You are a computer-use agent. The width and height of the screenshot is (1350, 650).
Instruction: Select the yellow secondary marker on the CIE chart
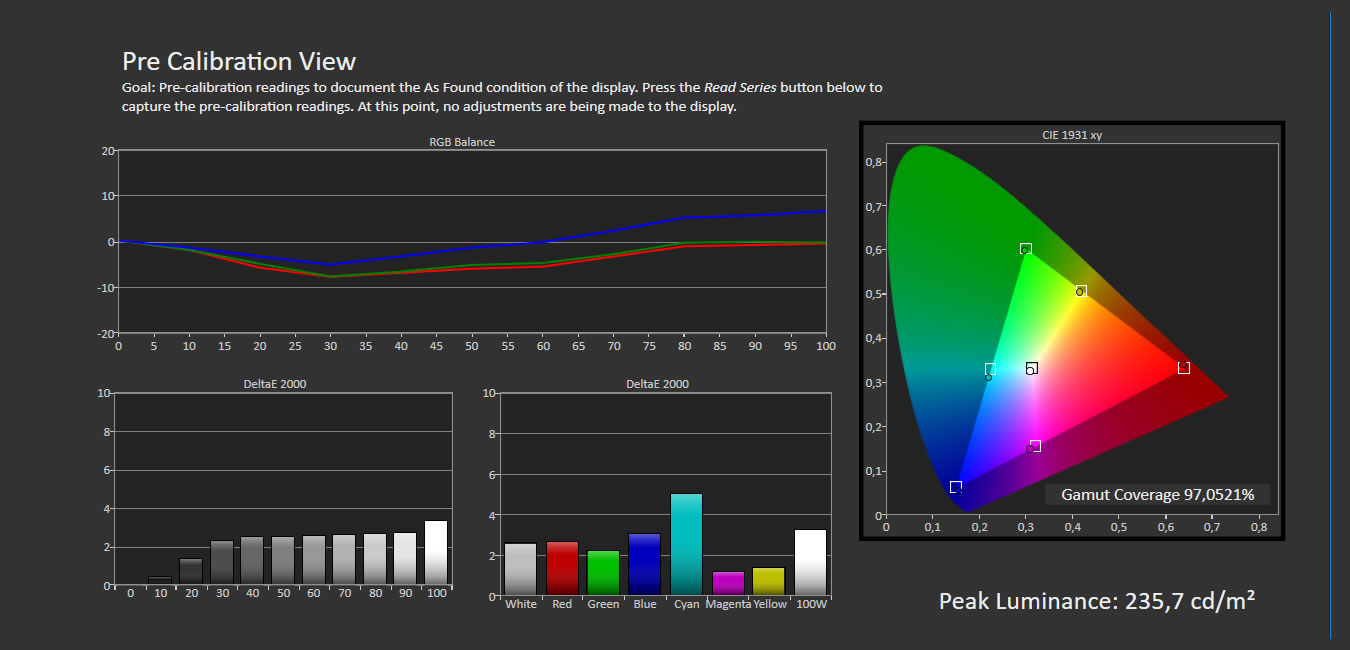point(1081,291)
